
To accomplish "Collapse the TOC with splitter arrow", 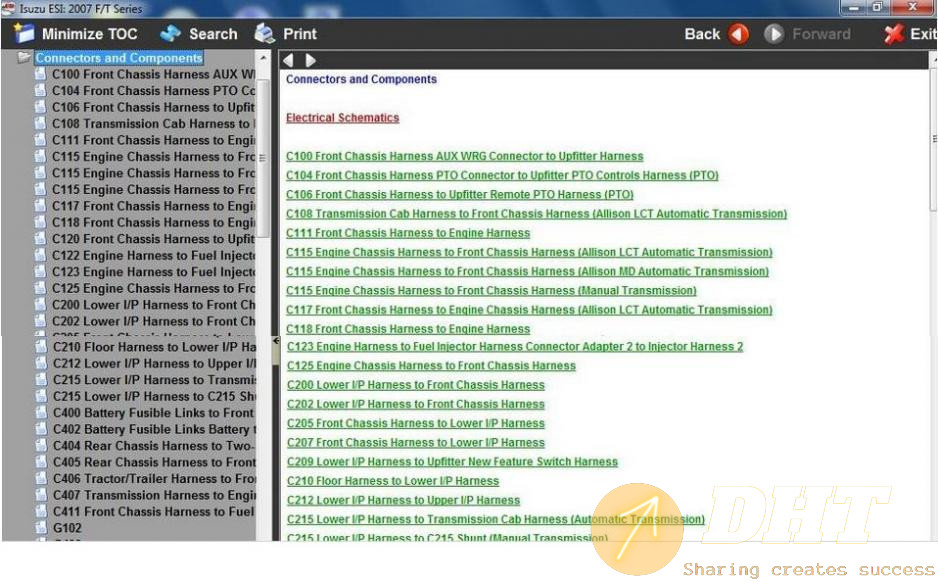I will click(276, 341).
